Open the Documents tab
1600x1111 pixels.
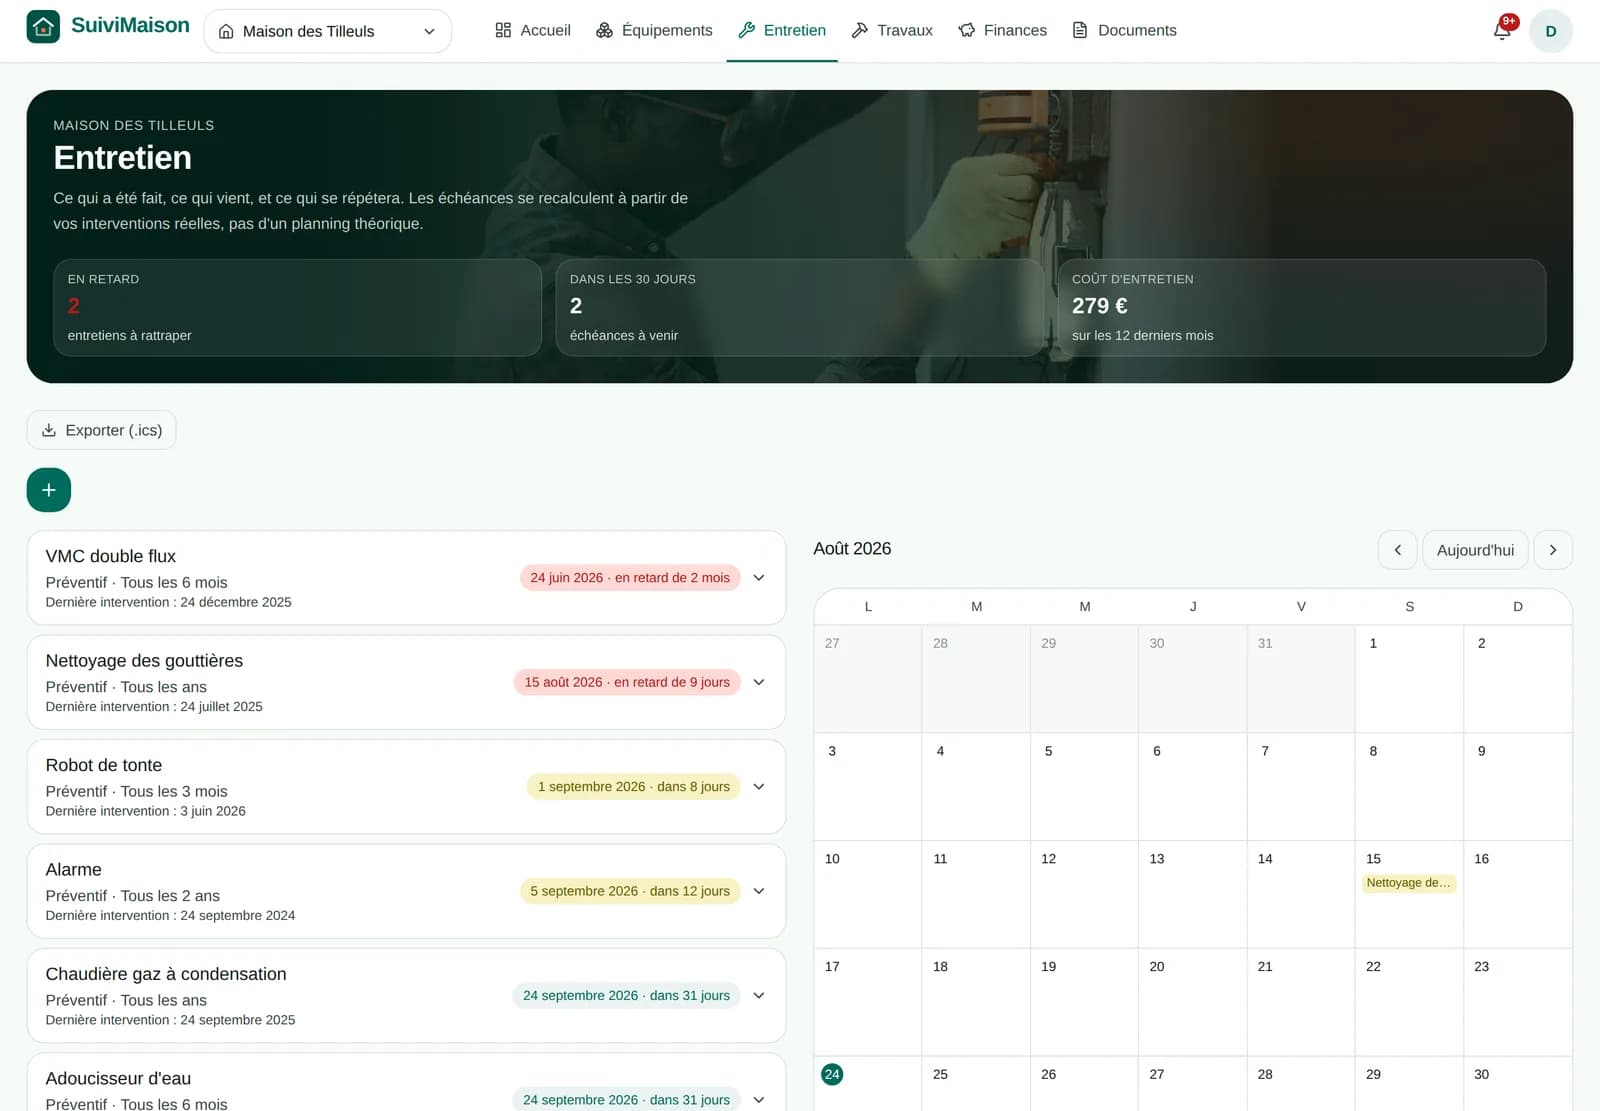[x=1124, y=30]
